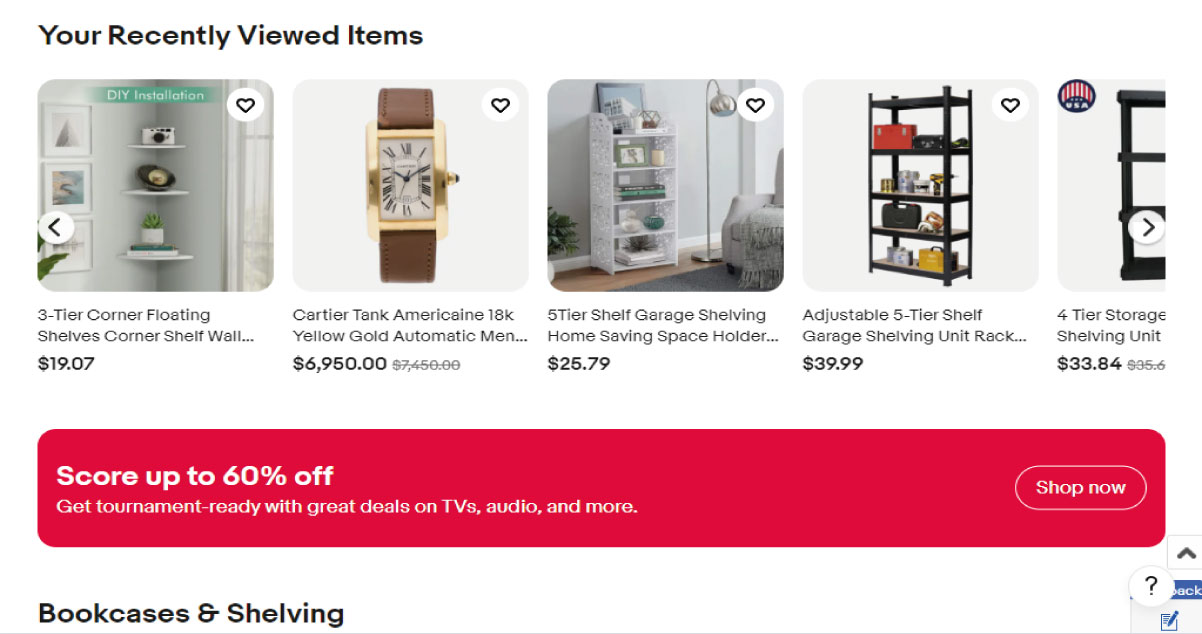Toggle watching the 3-Tier Corner Shelves item
This screenshot has height=634, width=1202.
click(x=245, y=104)
